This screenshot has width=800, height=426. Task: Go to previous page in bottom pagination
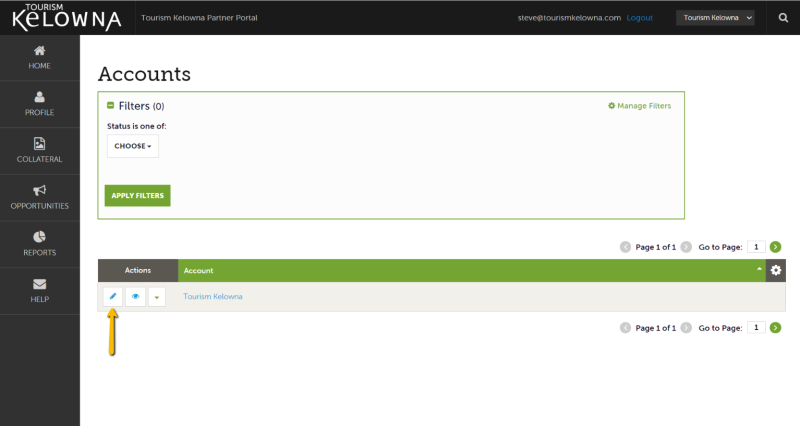coord(625,328)
